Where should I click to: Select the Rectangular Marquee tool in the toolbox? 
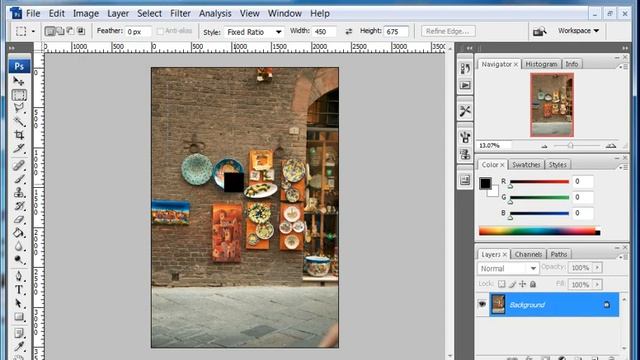19,95
